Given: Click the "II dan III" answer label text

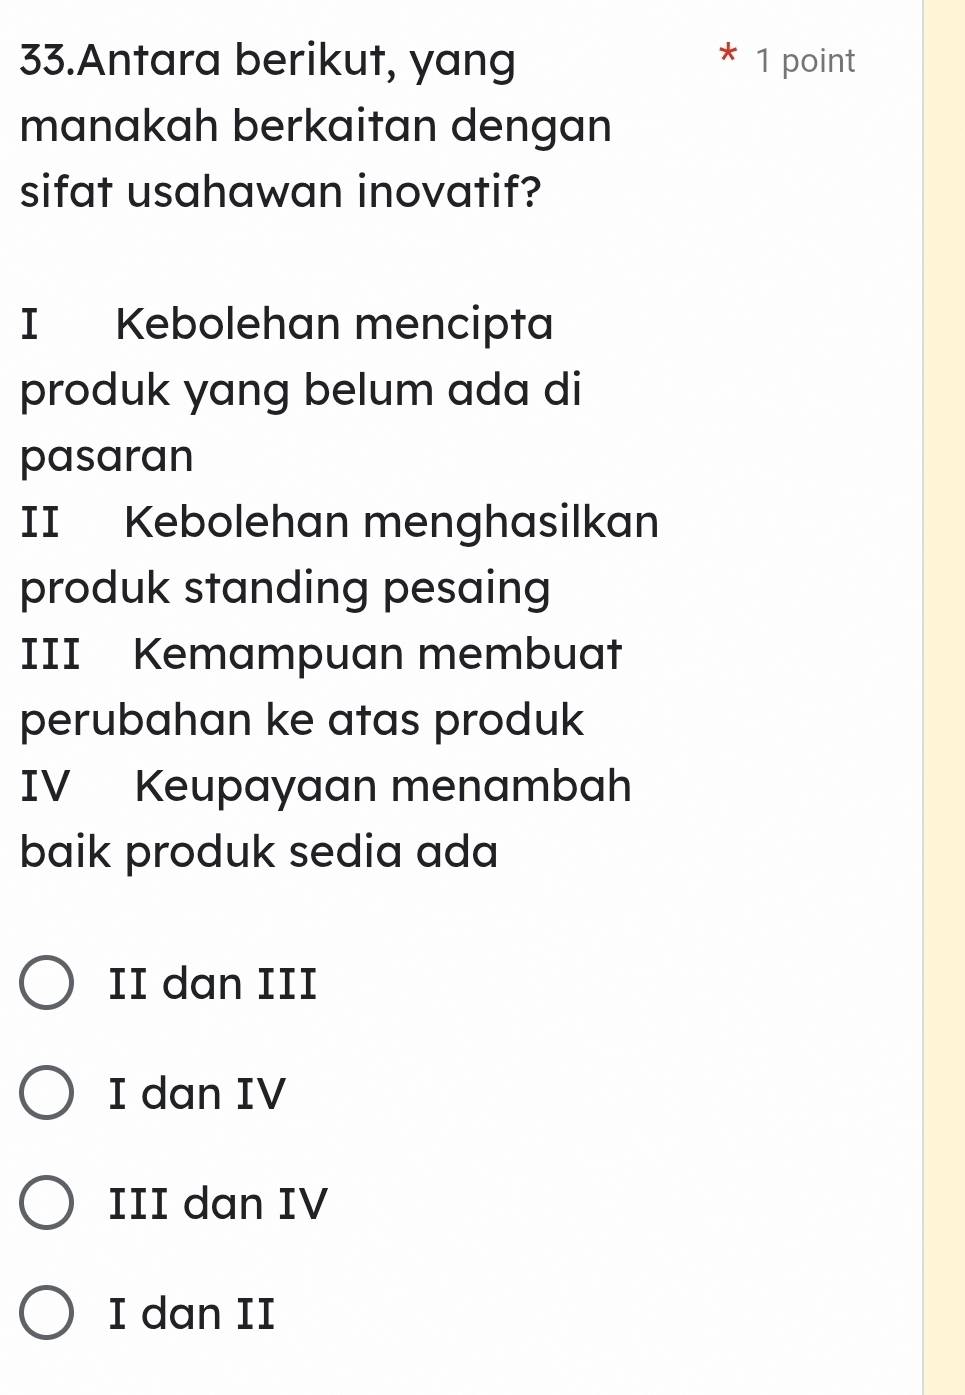Looking at the screenshot, I should coord(212,983).
